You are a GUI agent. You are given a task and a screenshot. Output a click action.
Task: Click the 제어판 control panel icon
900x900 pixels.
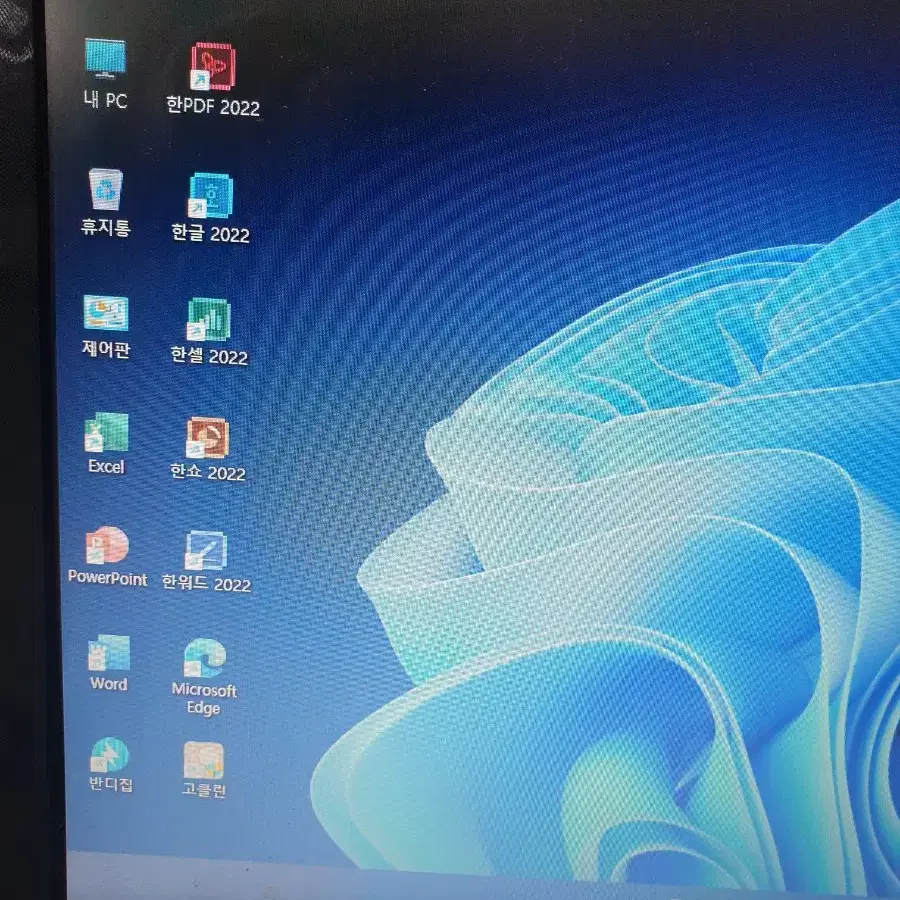point(106,313)
